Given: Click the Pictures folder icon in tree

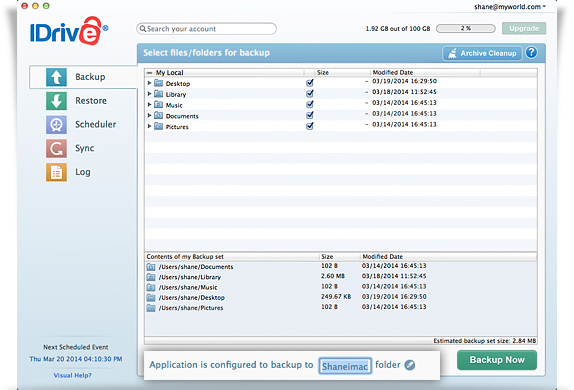Looking at the screenshot, I should coord(159,126).
